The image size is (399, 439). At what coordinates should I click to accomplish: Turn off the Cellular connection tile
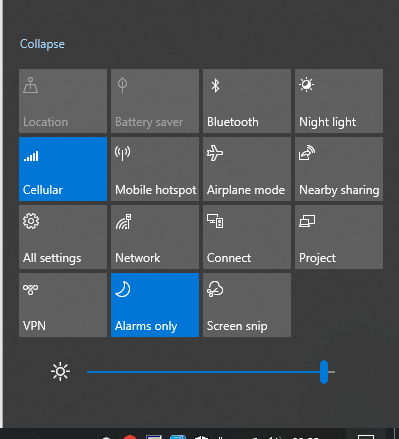63,169
